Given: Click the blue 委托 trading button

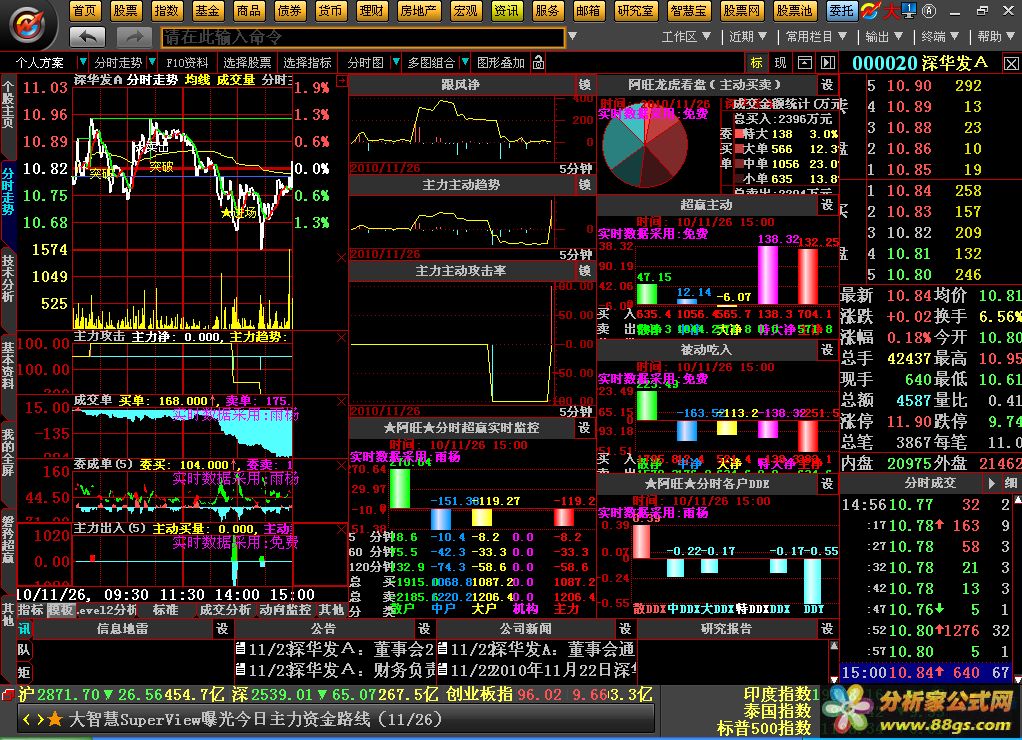Looking at the screenshot, I should [841, 10].
